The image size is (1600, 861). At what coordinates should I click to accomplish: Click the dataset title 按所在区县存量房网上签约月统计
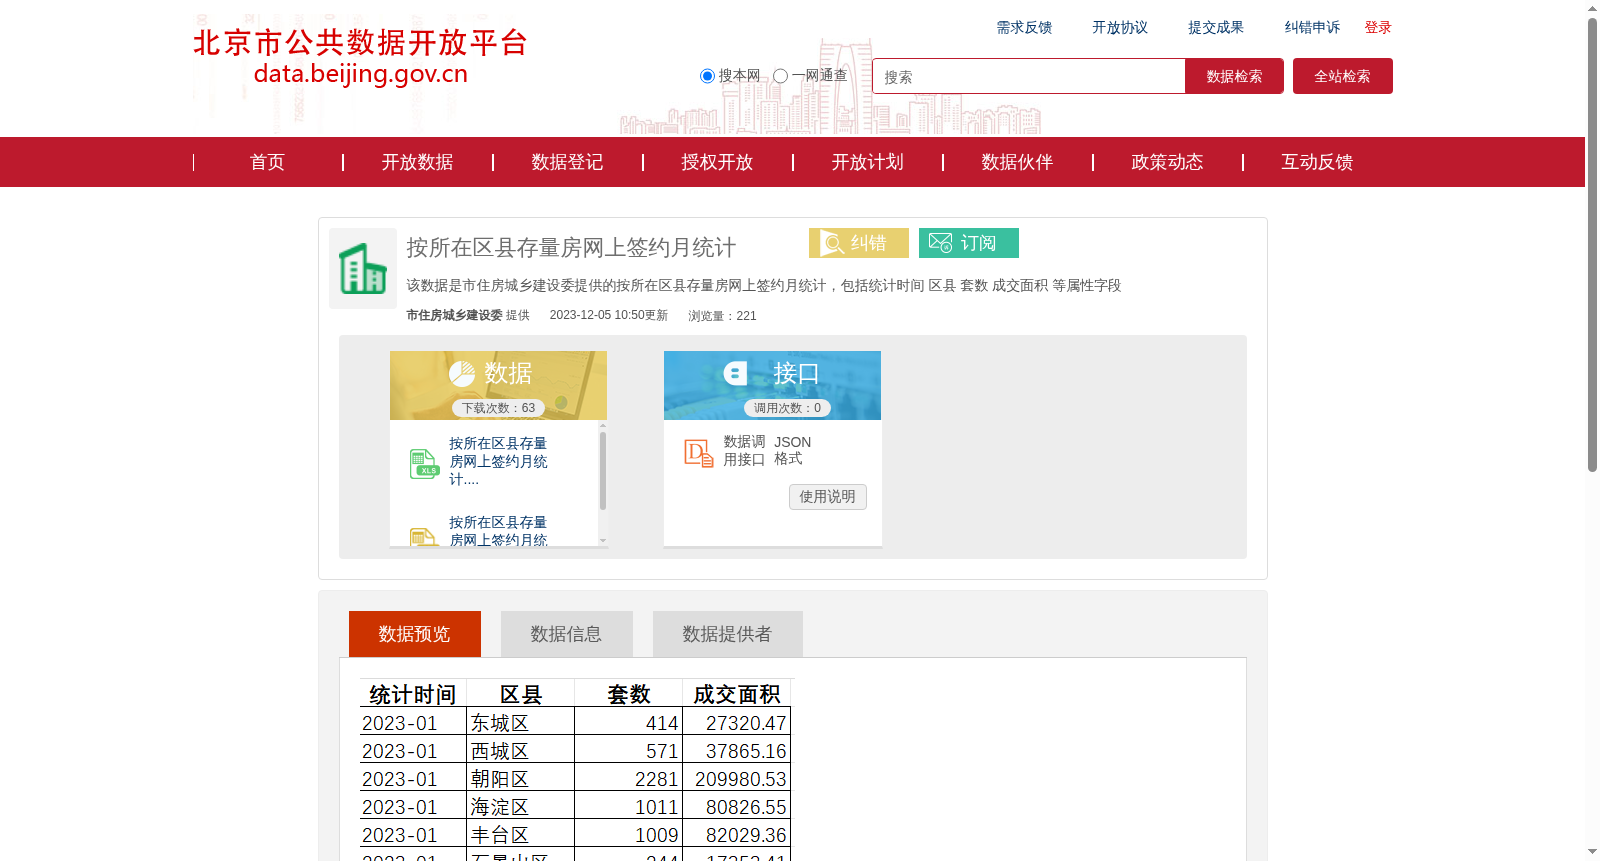point(571,248)
